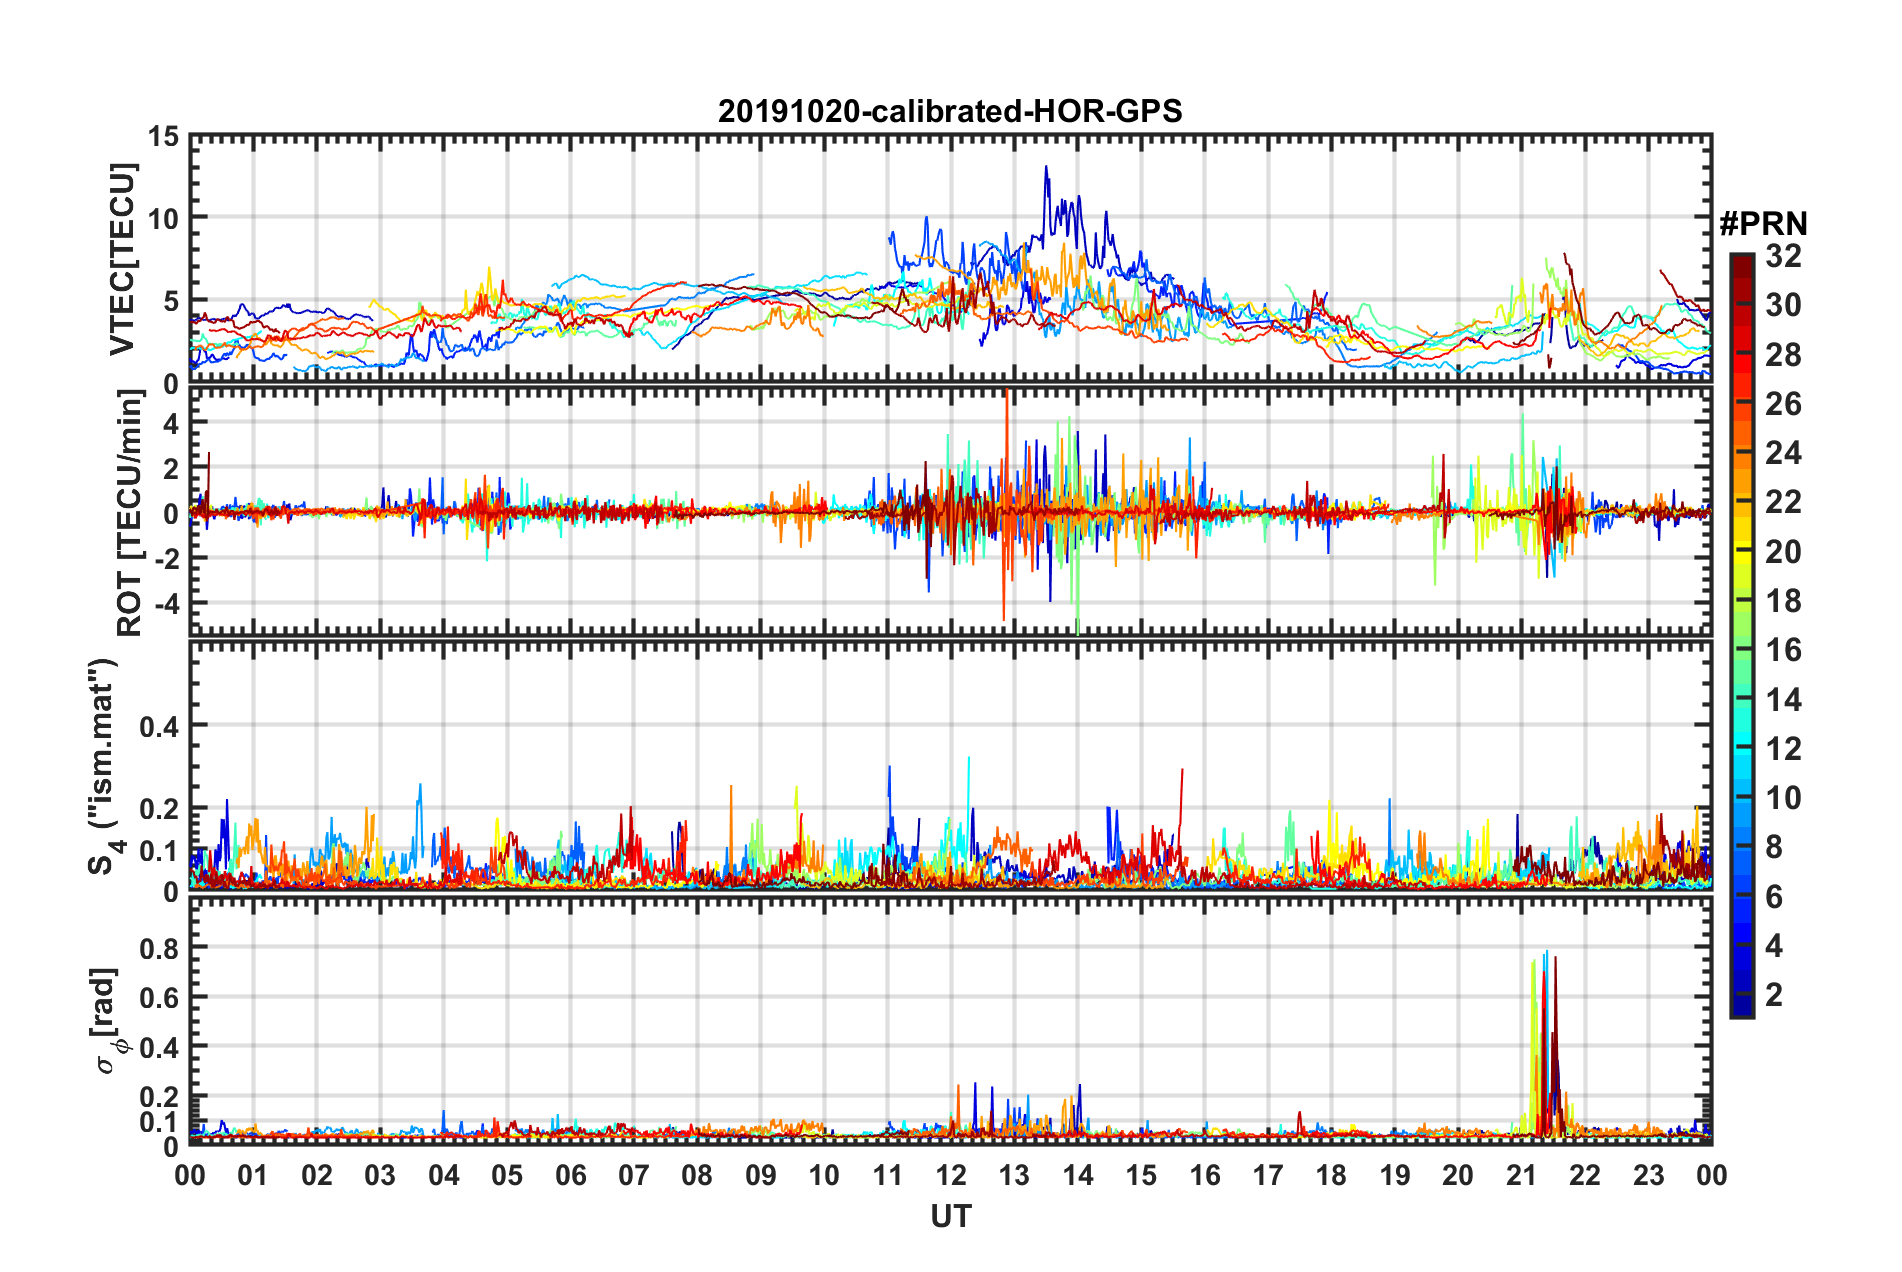Click the plot title 20191020-calibrated-HOR-GPS

click(x=950, y=111)
